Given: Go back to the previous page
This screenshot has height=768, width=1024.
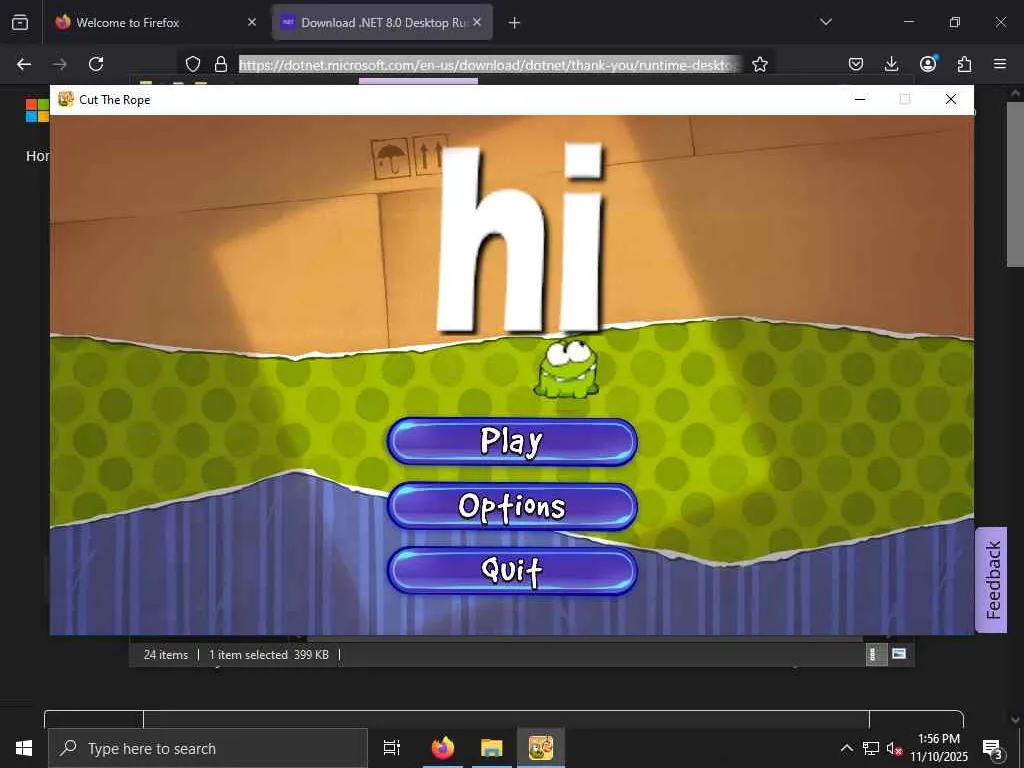Looking at the screenshot, I should pos(24,64).
